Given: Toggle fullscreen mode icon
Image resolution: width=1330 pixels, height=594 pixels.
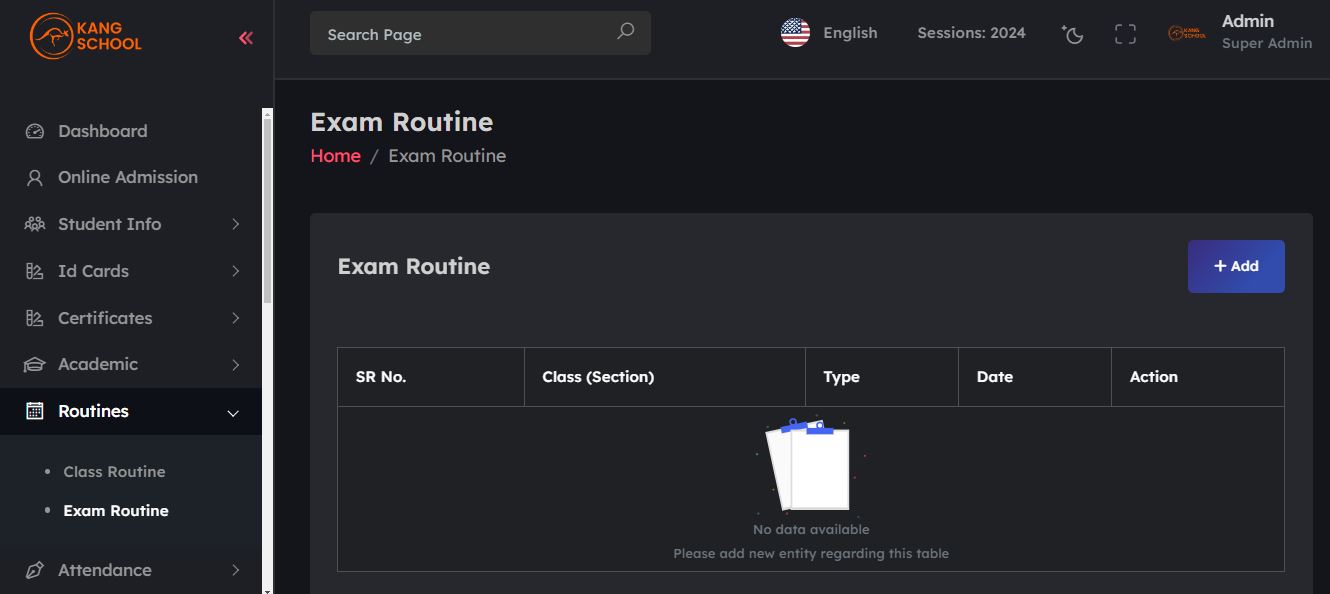Looking at the screenshot, I should [1125, 34].
